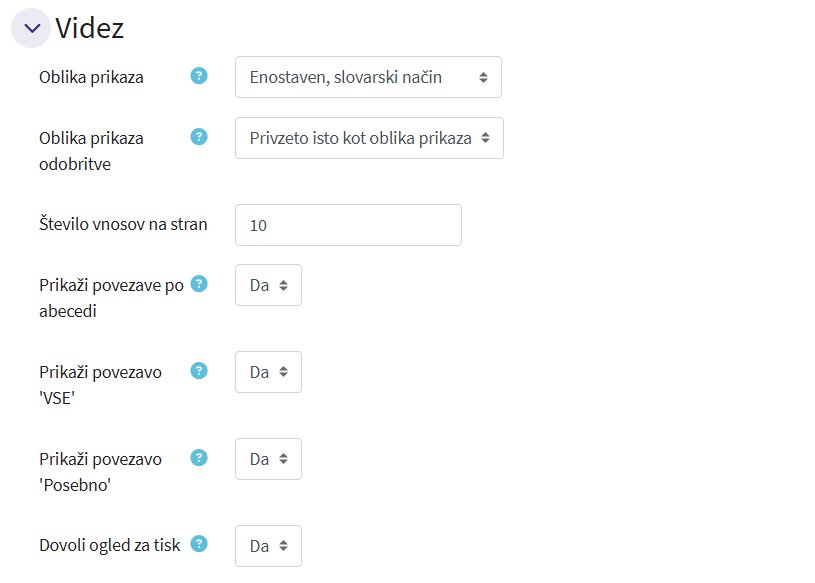Screen dimensions: 815x583
Task: Open the Prikaži povezave po abecedi dropdown
Action: click(268, 285)
